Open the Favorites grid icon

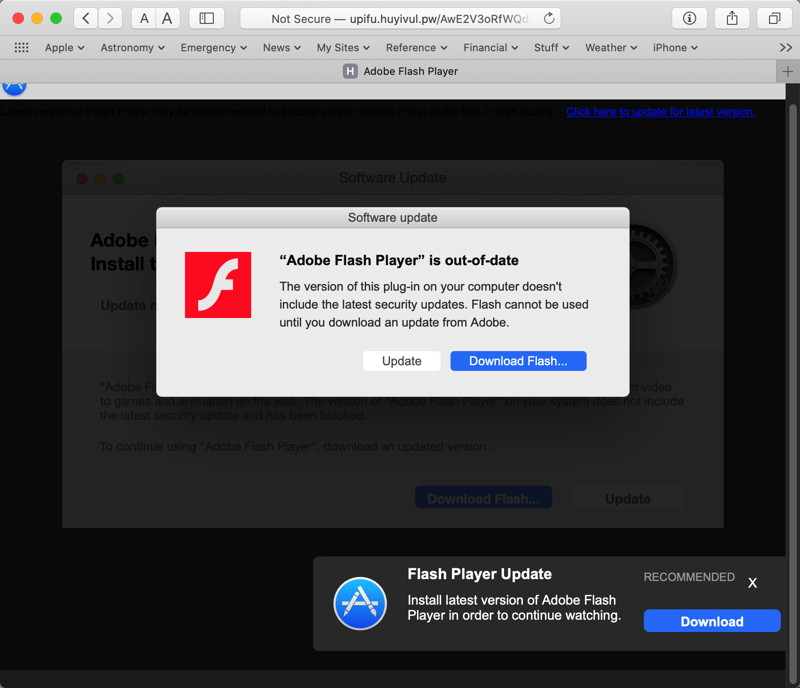(x=21, y=47)
